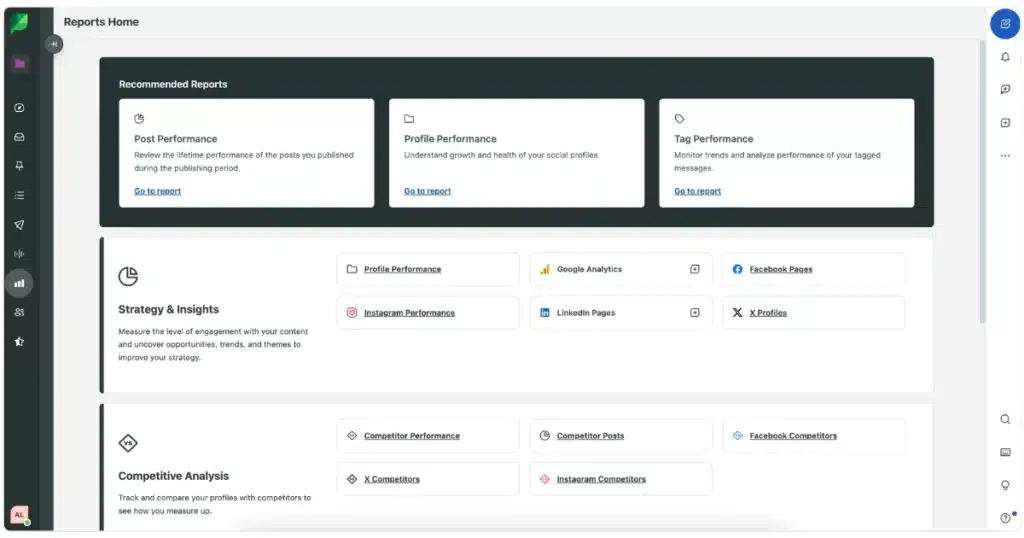Open the Competitor Performance report link
This screenshot has height=538, width=1024.
coord(411,435)
